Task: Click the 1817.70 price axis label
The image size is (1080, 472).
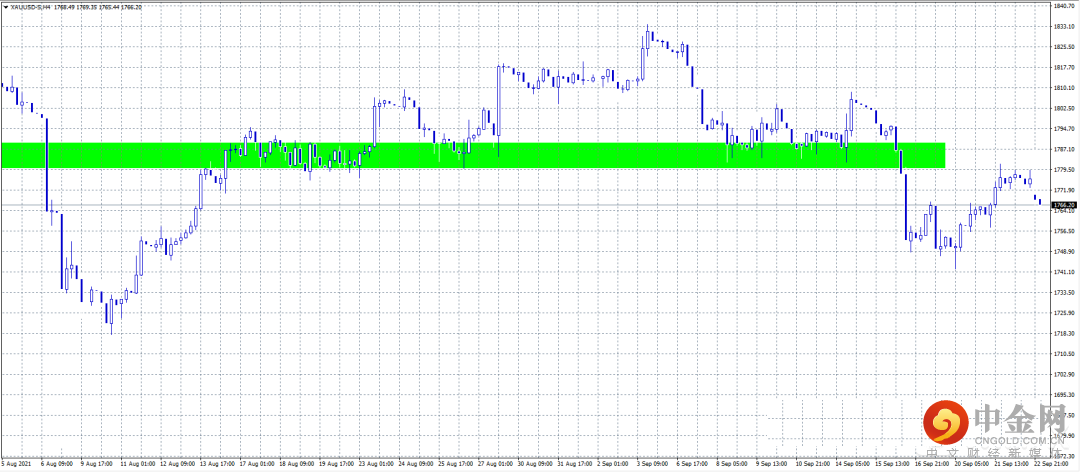Action: pos(1065,68)
